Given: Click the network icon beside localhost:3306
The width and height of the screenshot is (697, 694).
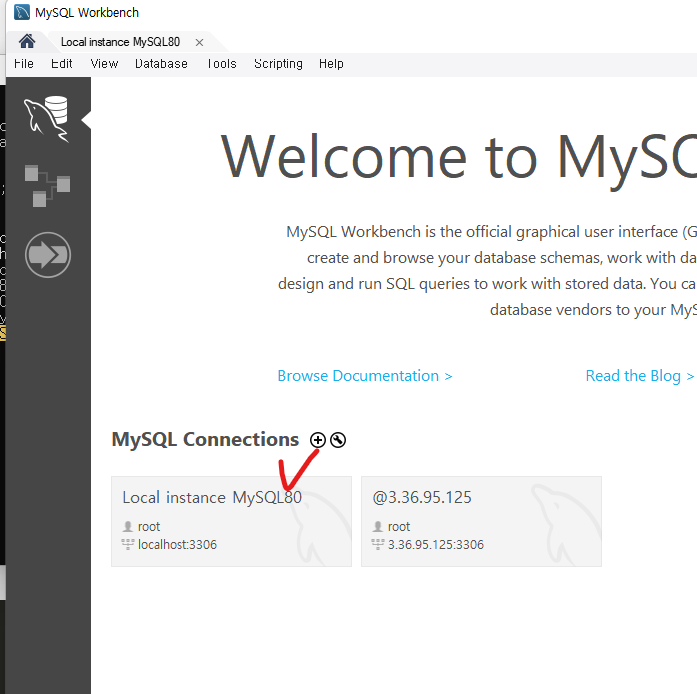Looking at the screenshot, I should pyautogui.click(x=128, y=544).
